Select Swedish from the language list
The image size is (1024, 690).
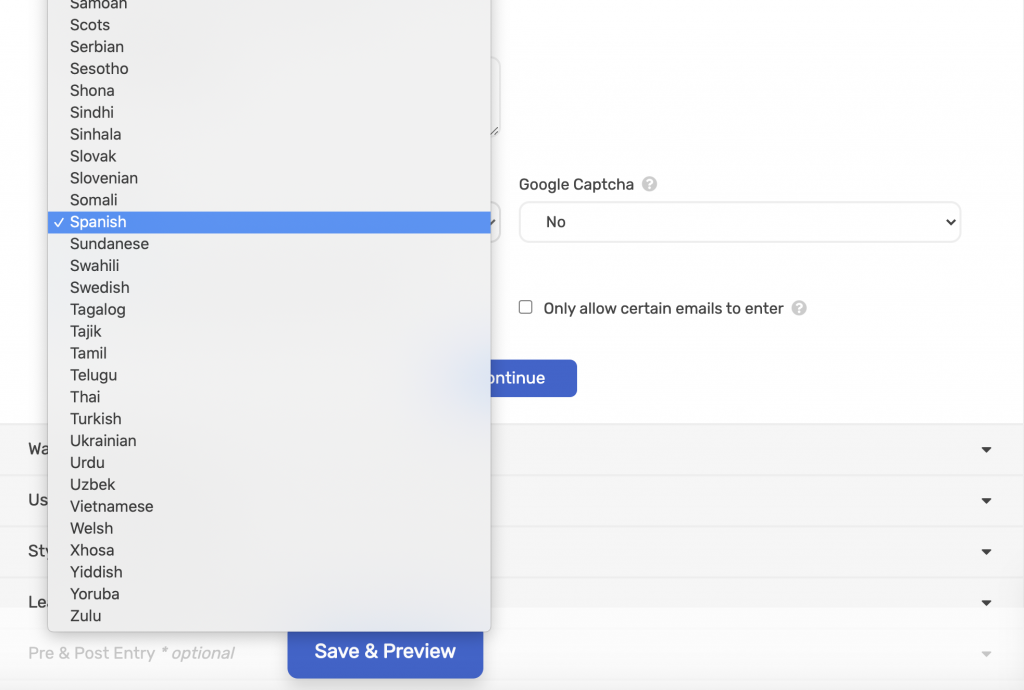[100, 288]
